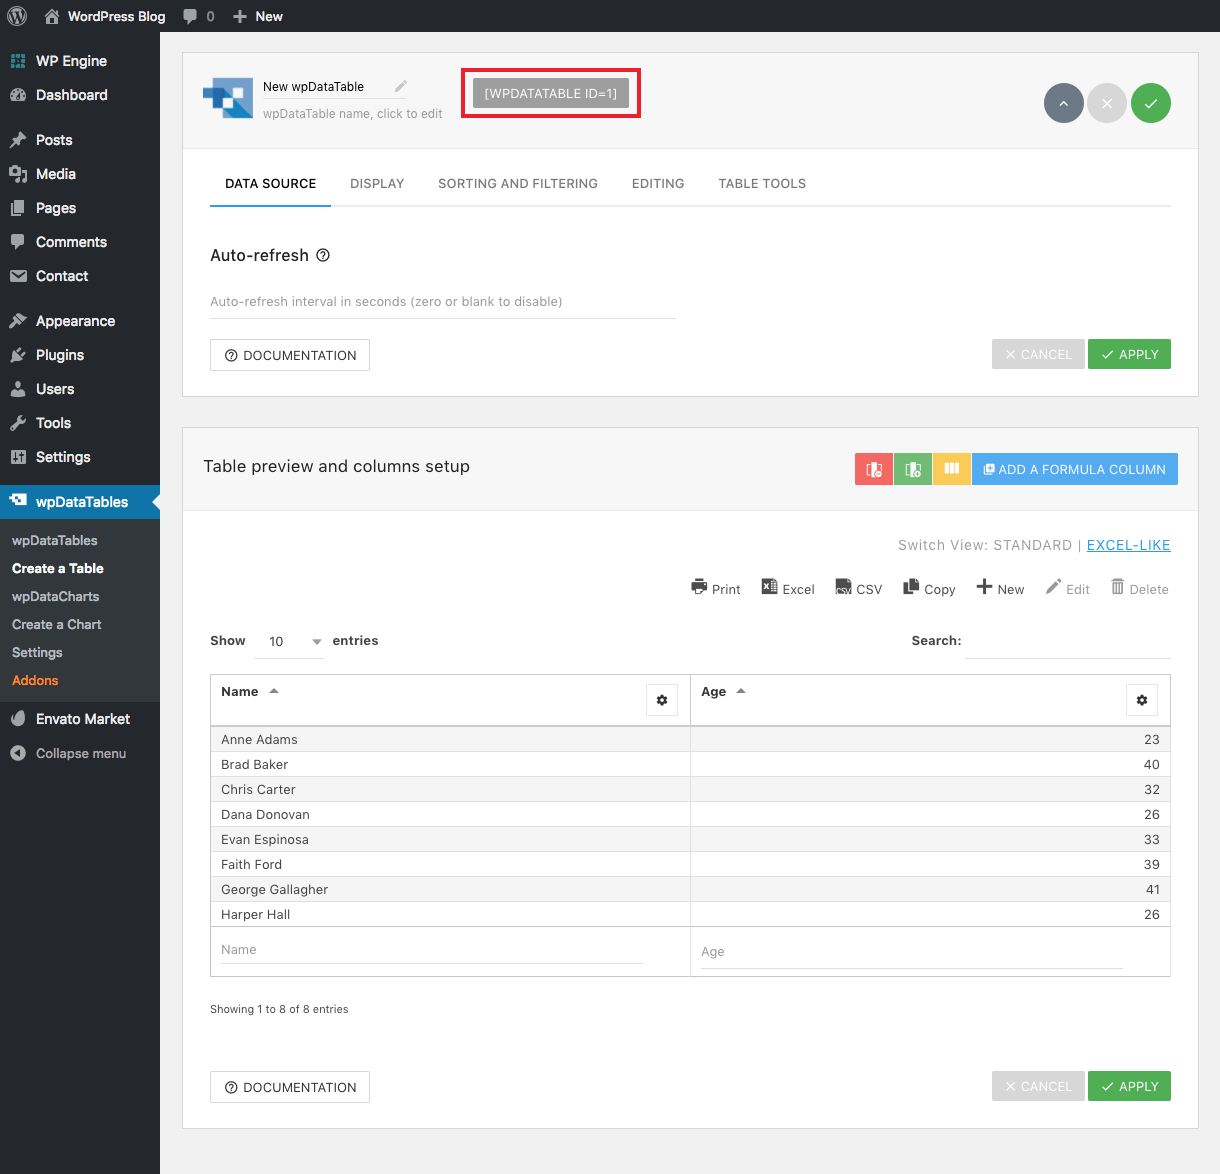This screenshot has height=1174, width=1220.
Task: Open the Show entries count dropdown
Action: pyautogui.click(x=289, y=641)
